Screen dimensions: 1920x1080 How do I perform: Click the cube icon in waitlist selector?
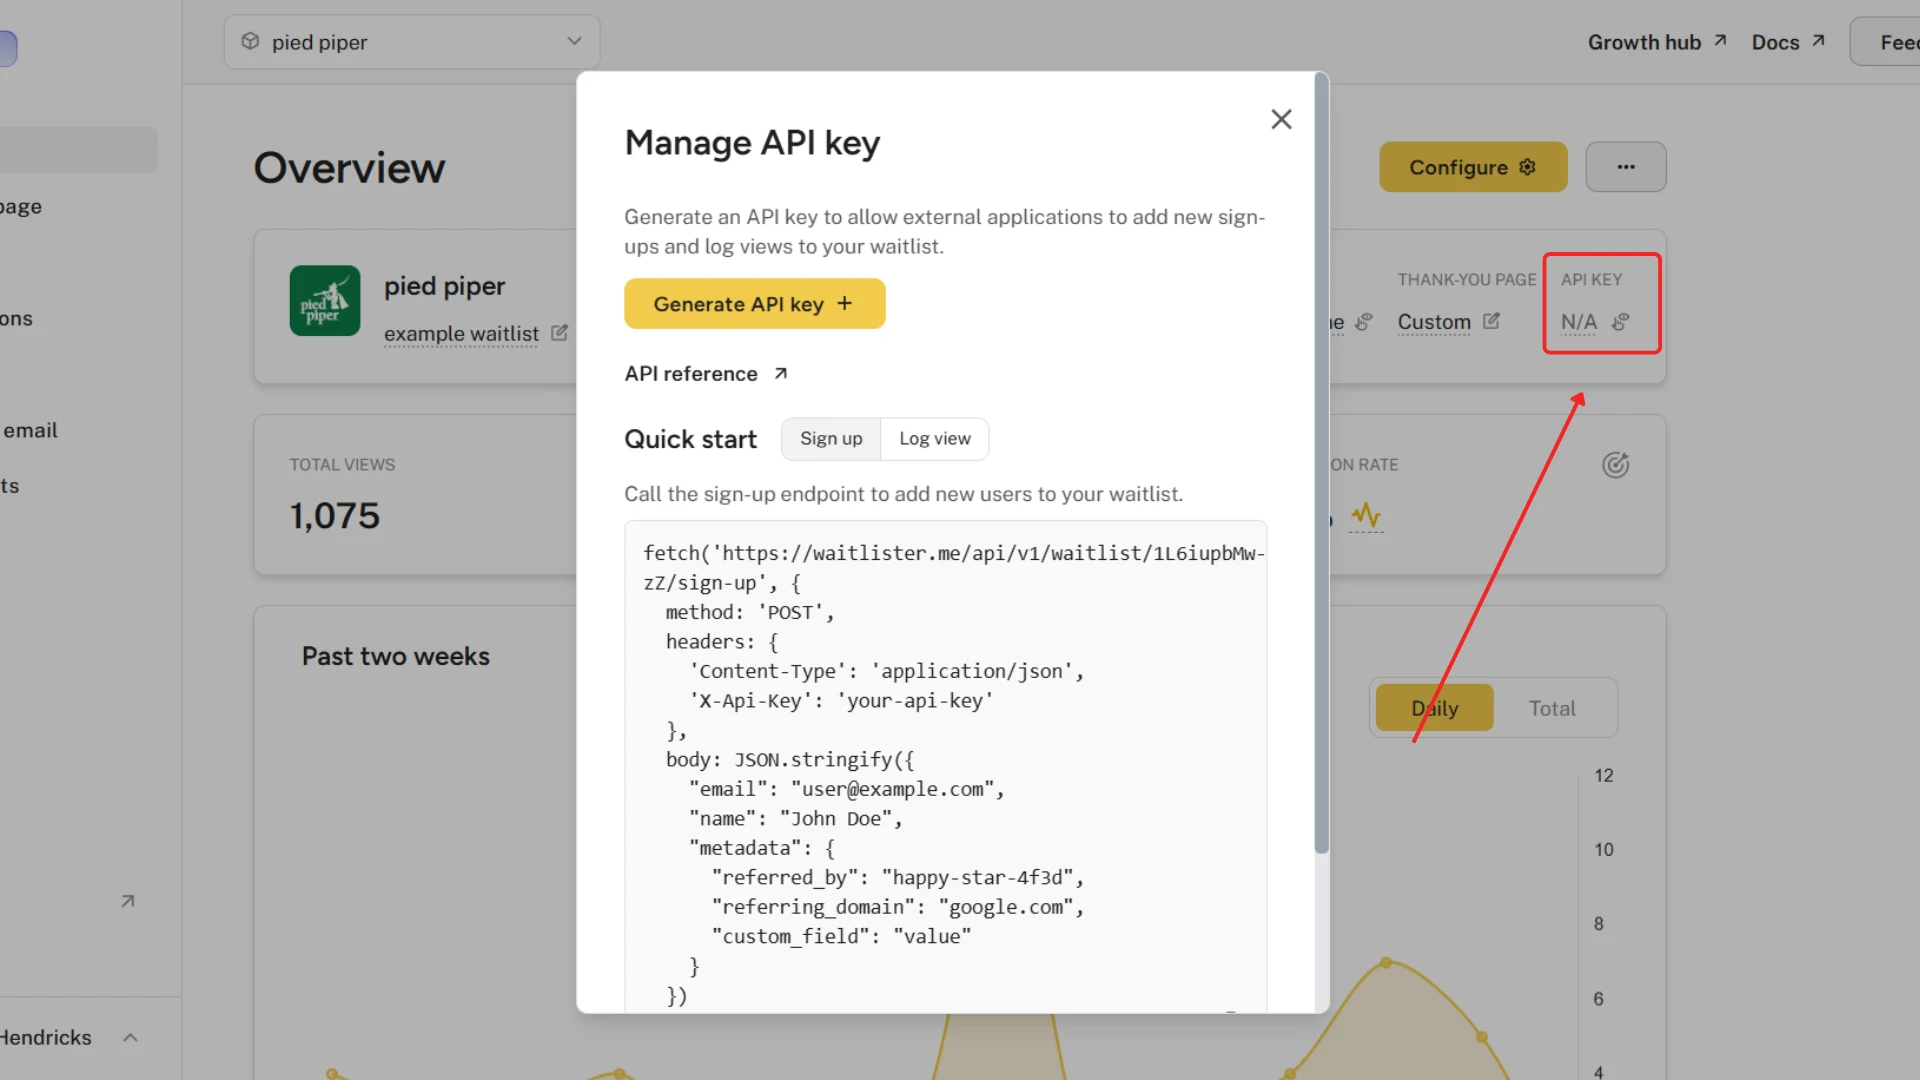point(250,41)
